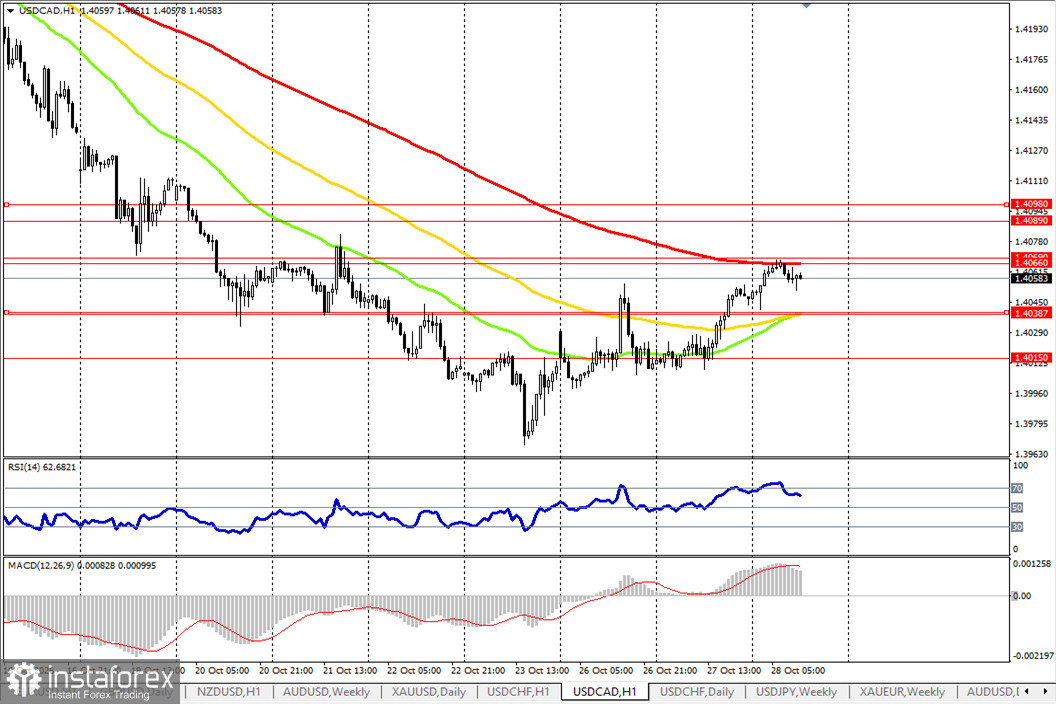Click the RSI 30 level label

click(1017, 527)
